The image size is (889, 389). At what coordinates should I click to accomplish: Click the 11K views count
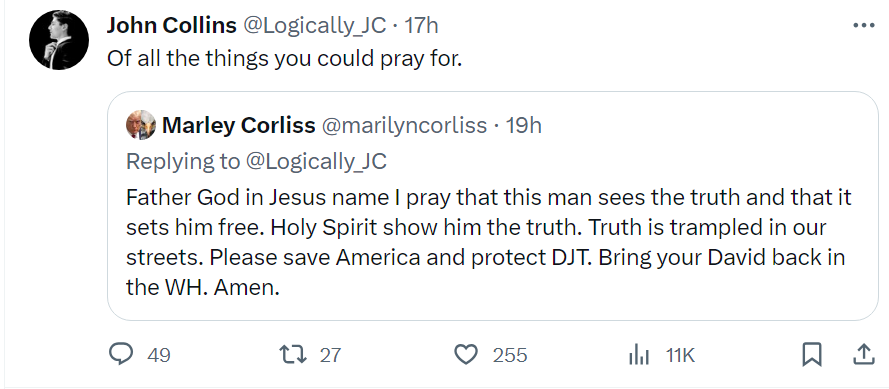680,356
